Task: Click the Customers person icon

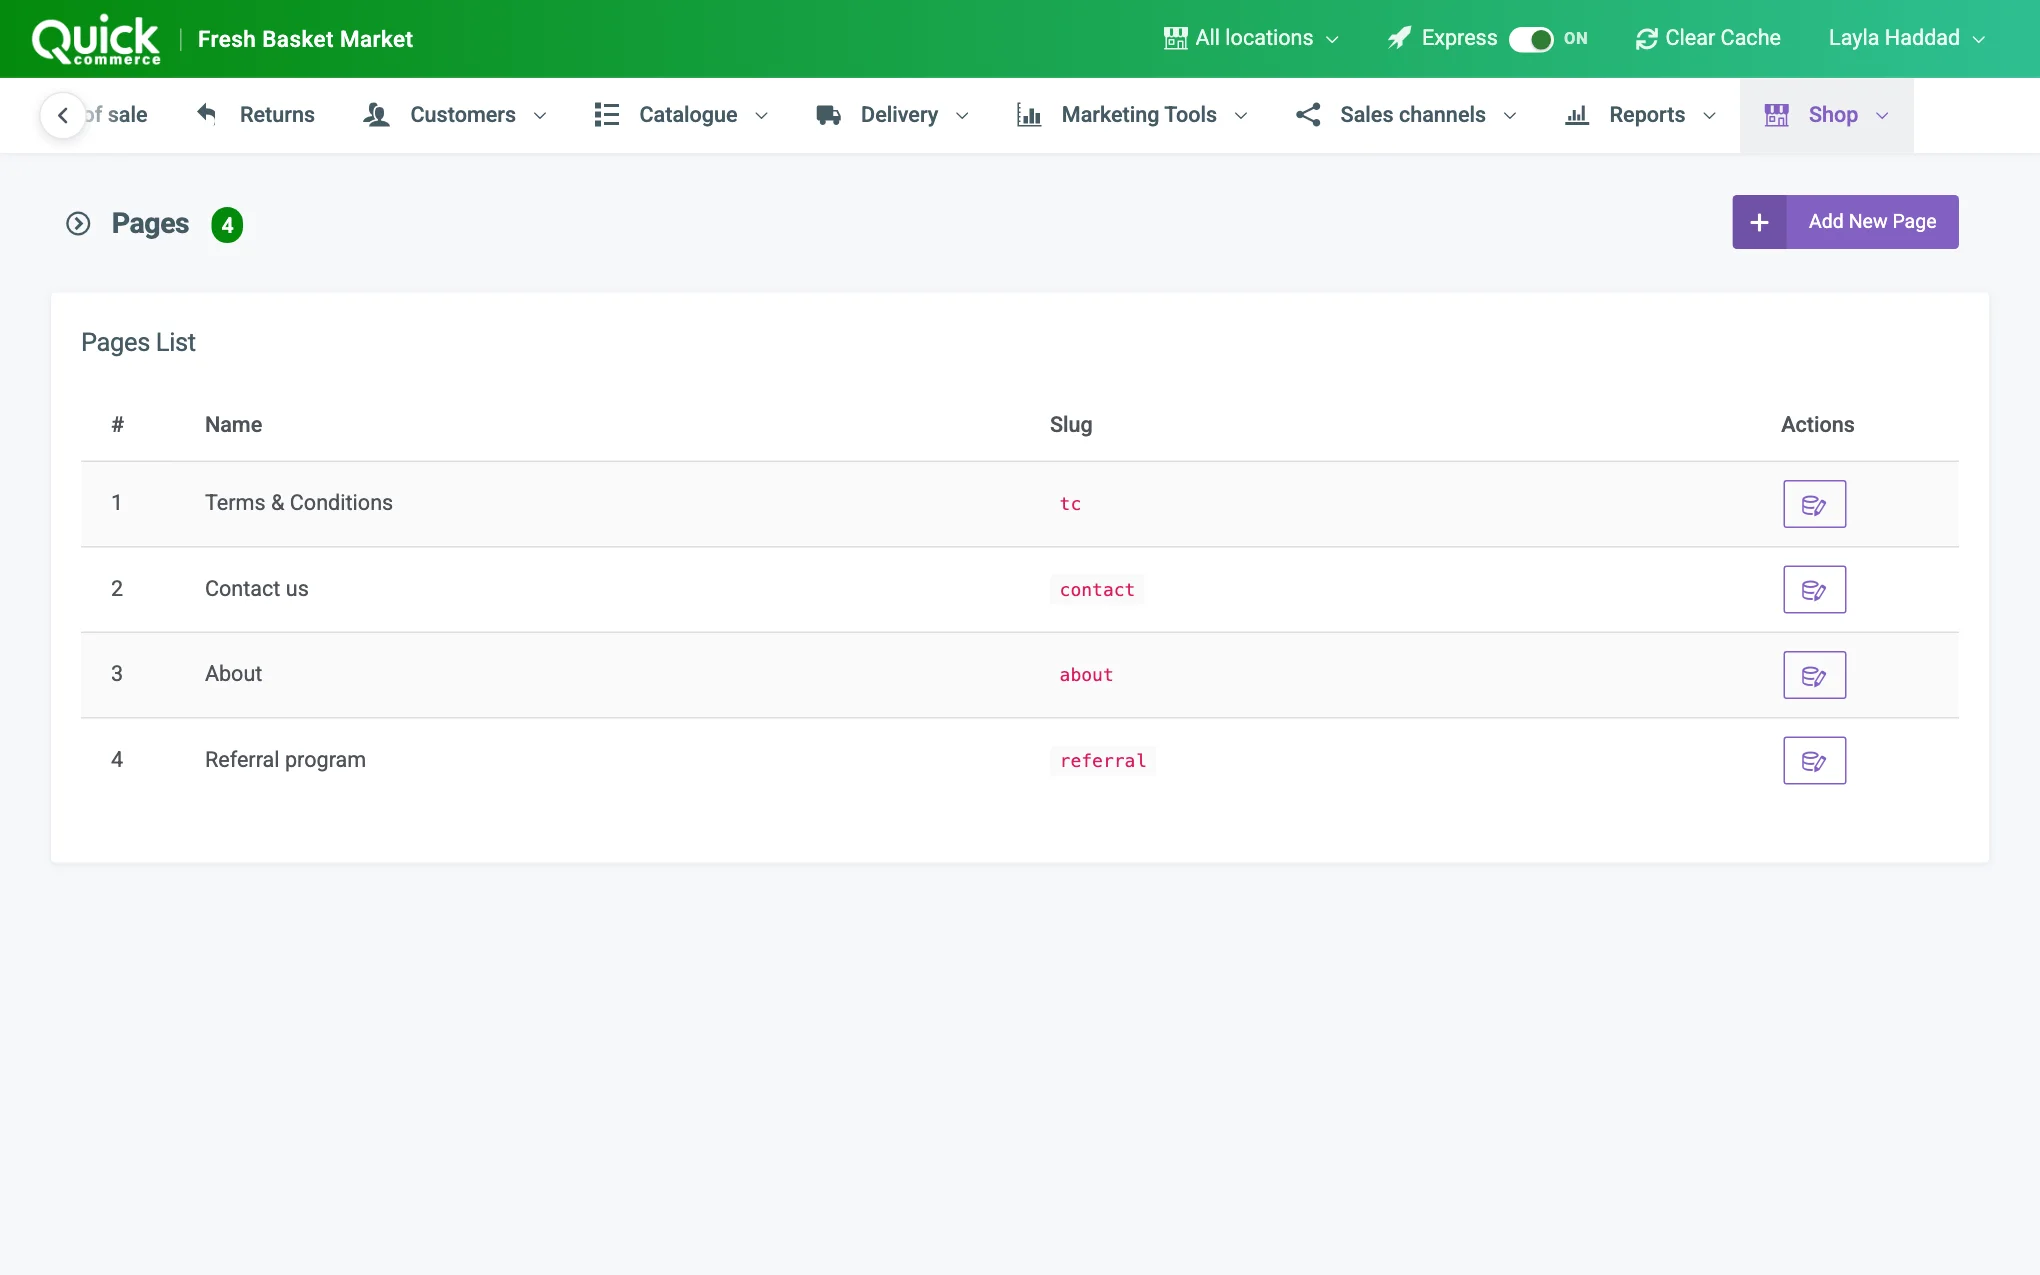Action: [376, 115]
